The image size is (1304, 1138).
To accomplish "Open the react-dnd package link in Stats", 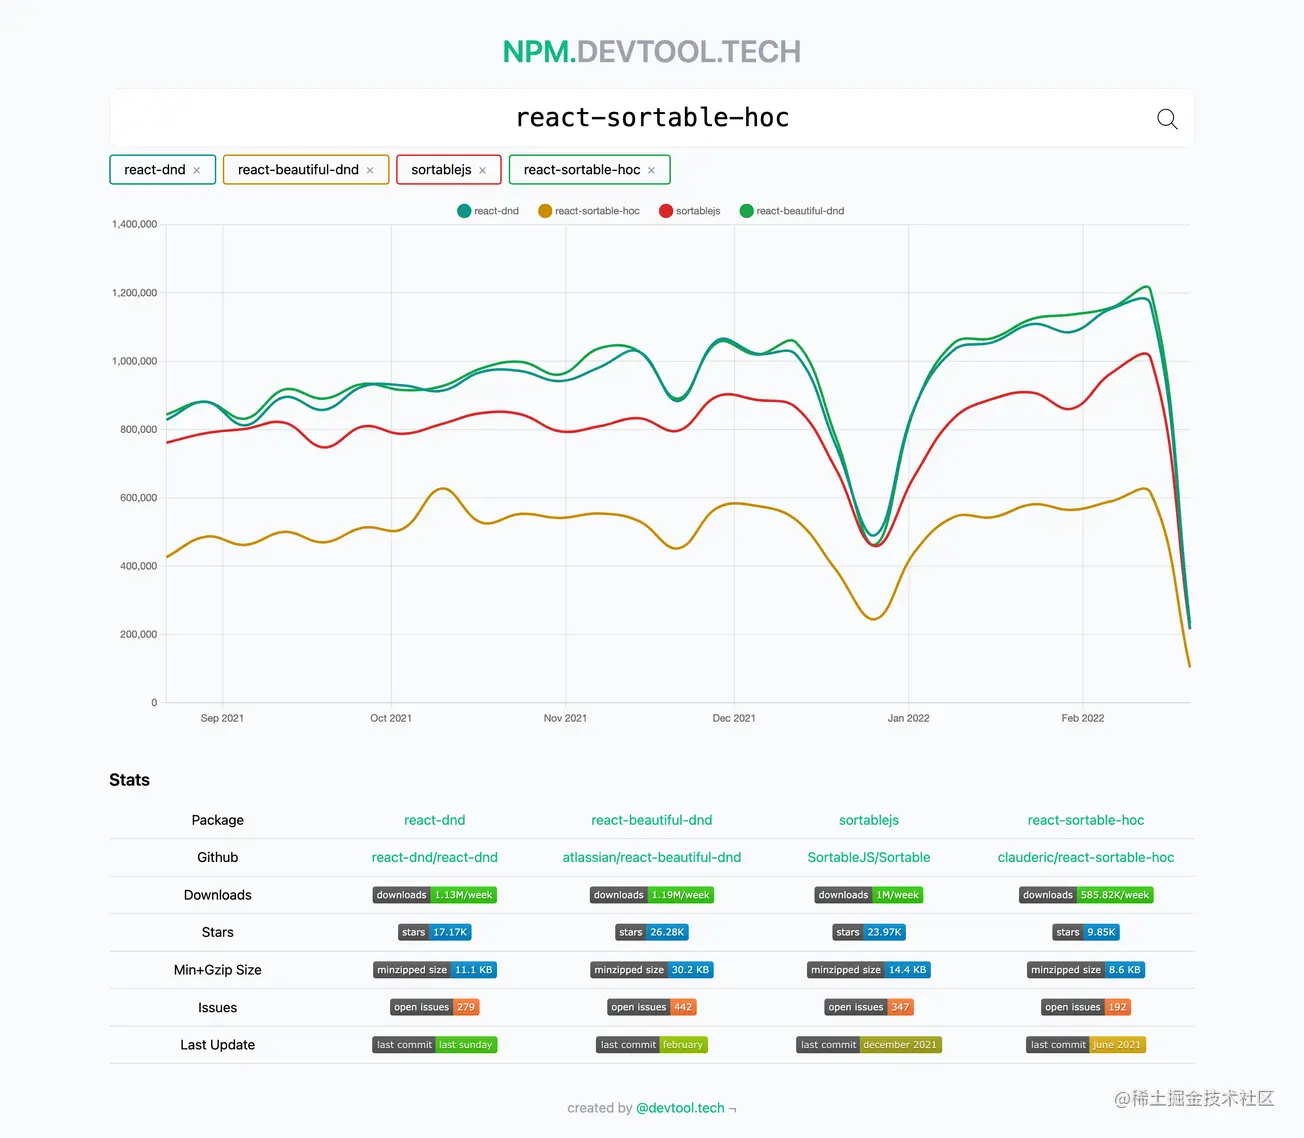I will (435, 820).
